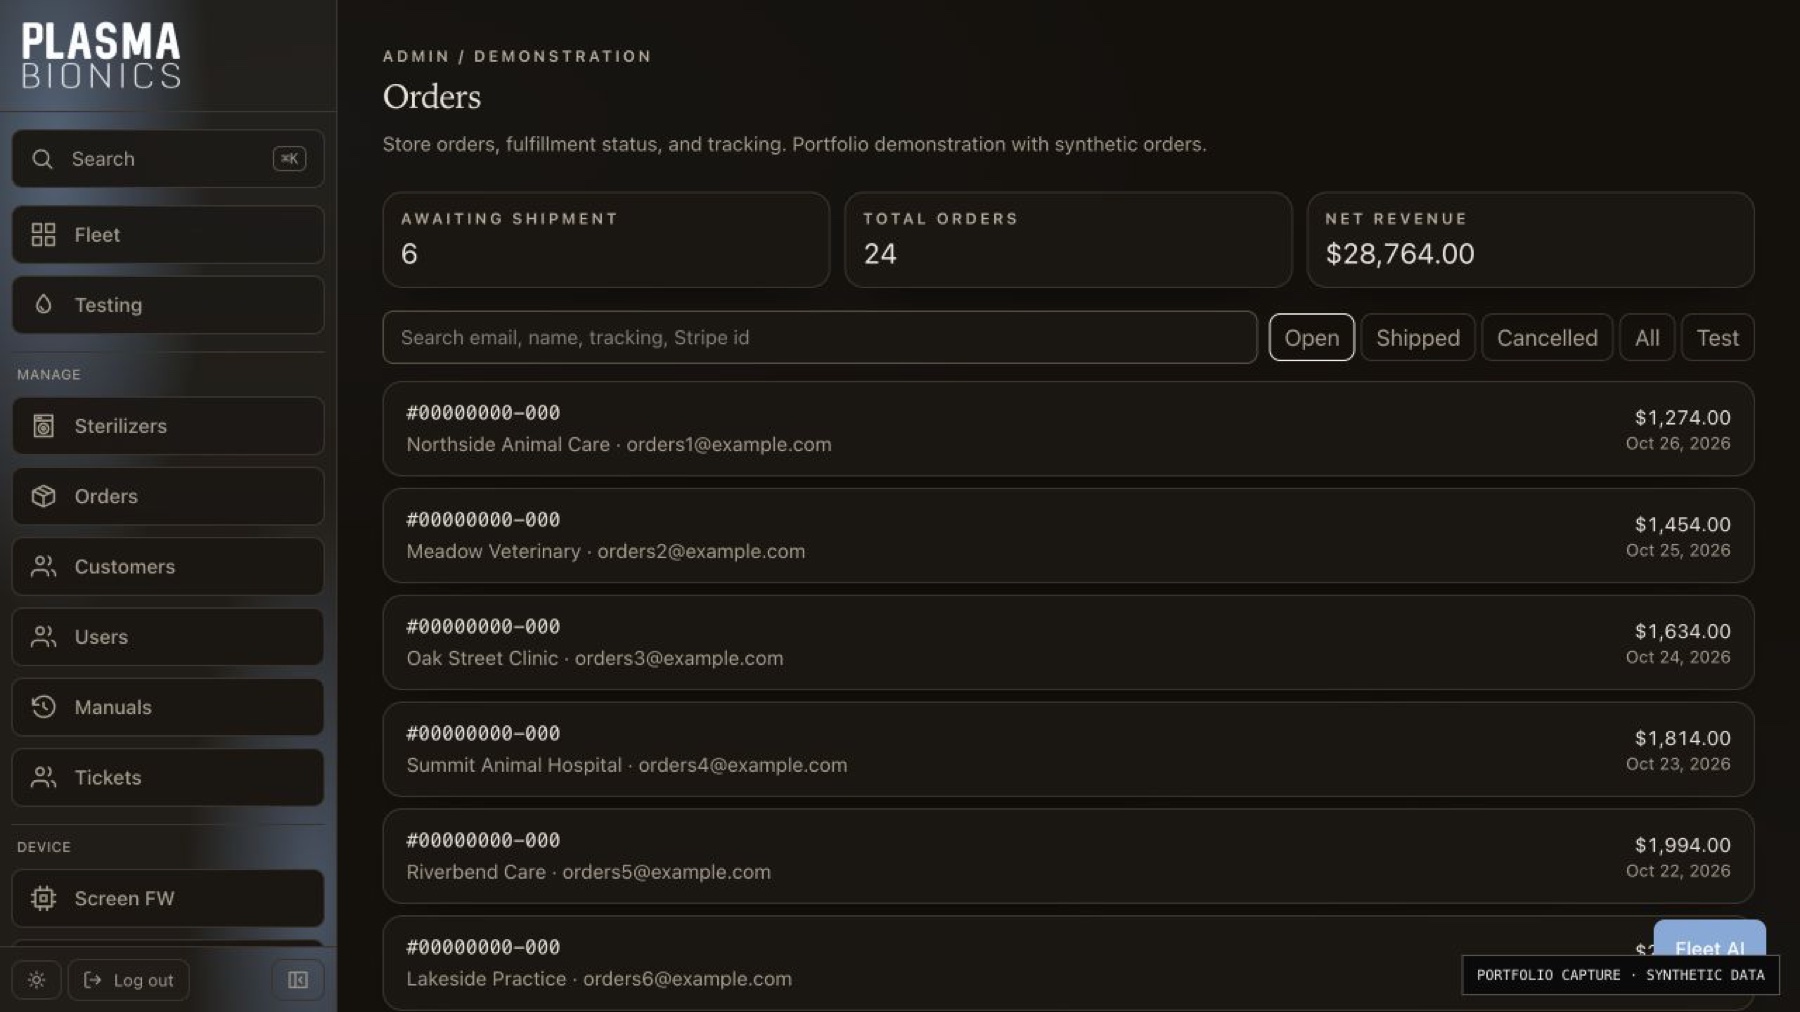Click the $1,274.00 order amount

click(1682, 418)
